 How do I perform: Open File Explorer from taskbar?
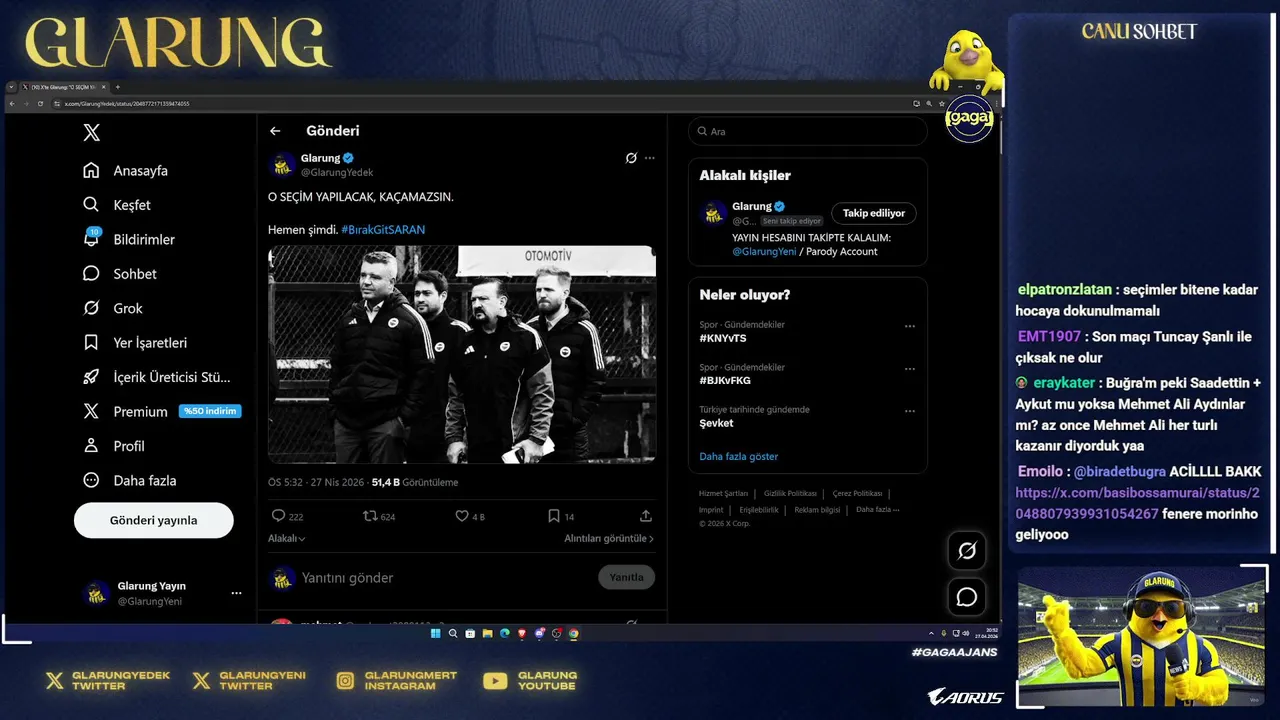(487, 633)
